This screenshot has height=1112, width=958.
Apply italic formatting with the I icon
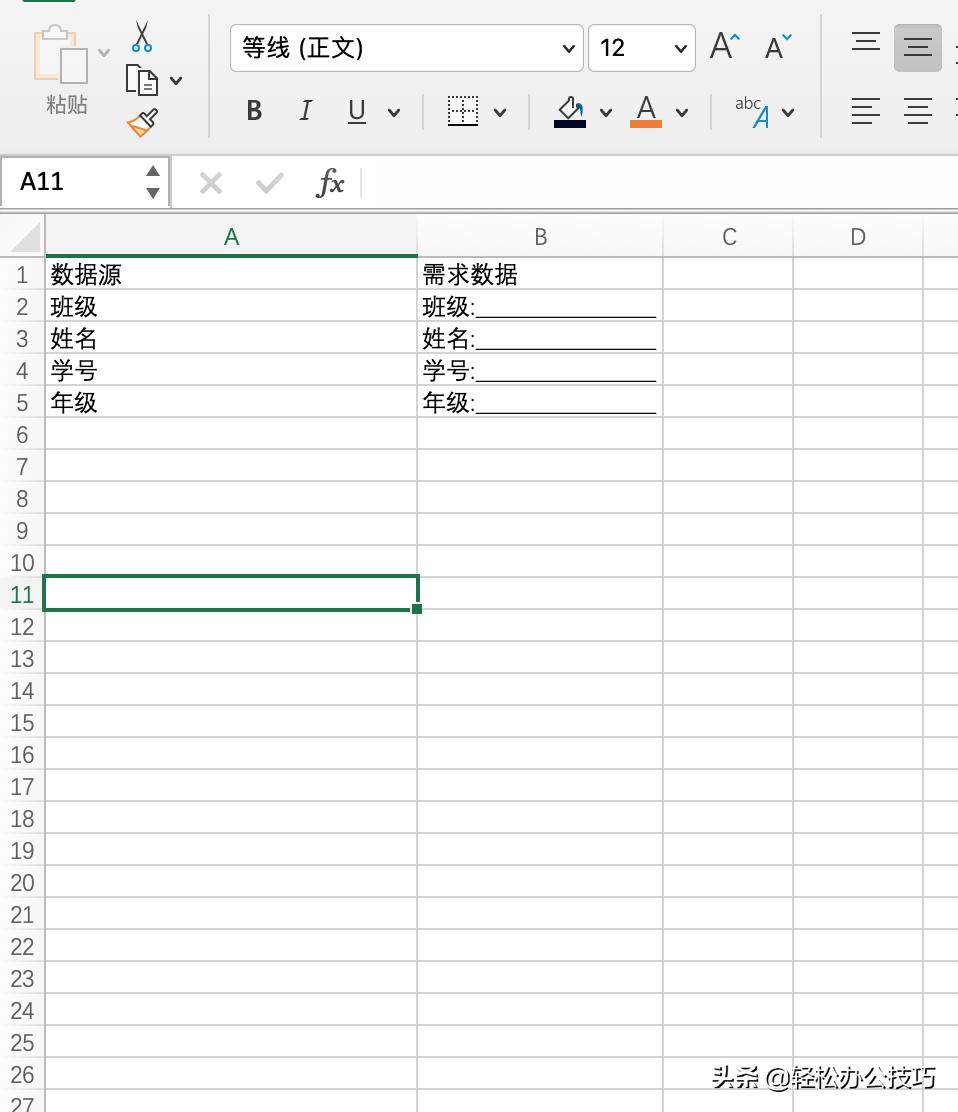[305, 111]
